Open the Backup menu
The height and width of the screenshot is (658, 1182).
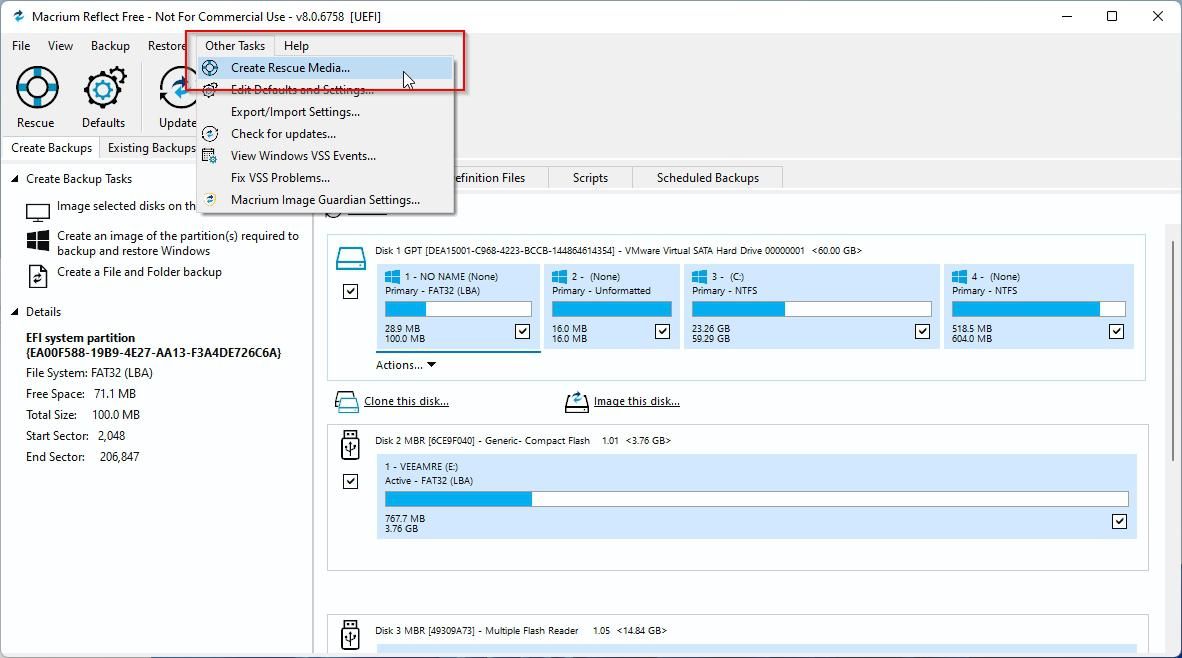[x=110, y=46]
